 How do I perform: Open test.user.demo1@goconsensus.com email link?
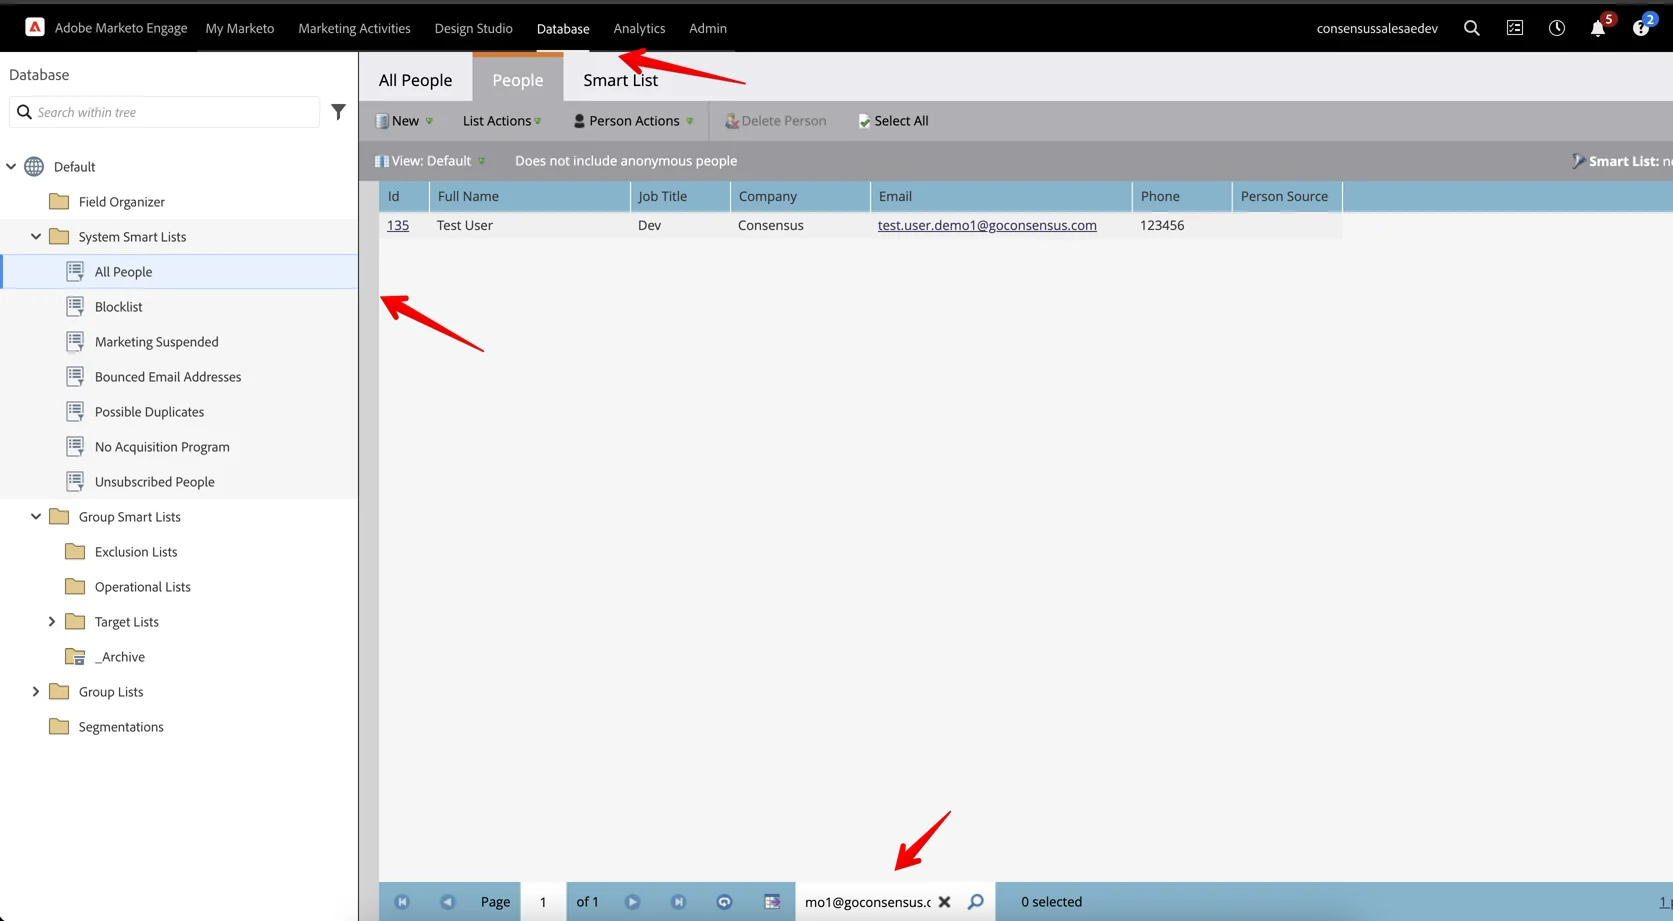pos(987,225)
